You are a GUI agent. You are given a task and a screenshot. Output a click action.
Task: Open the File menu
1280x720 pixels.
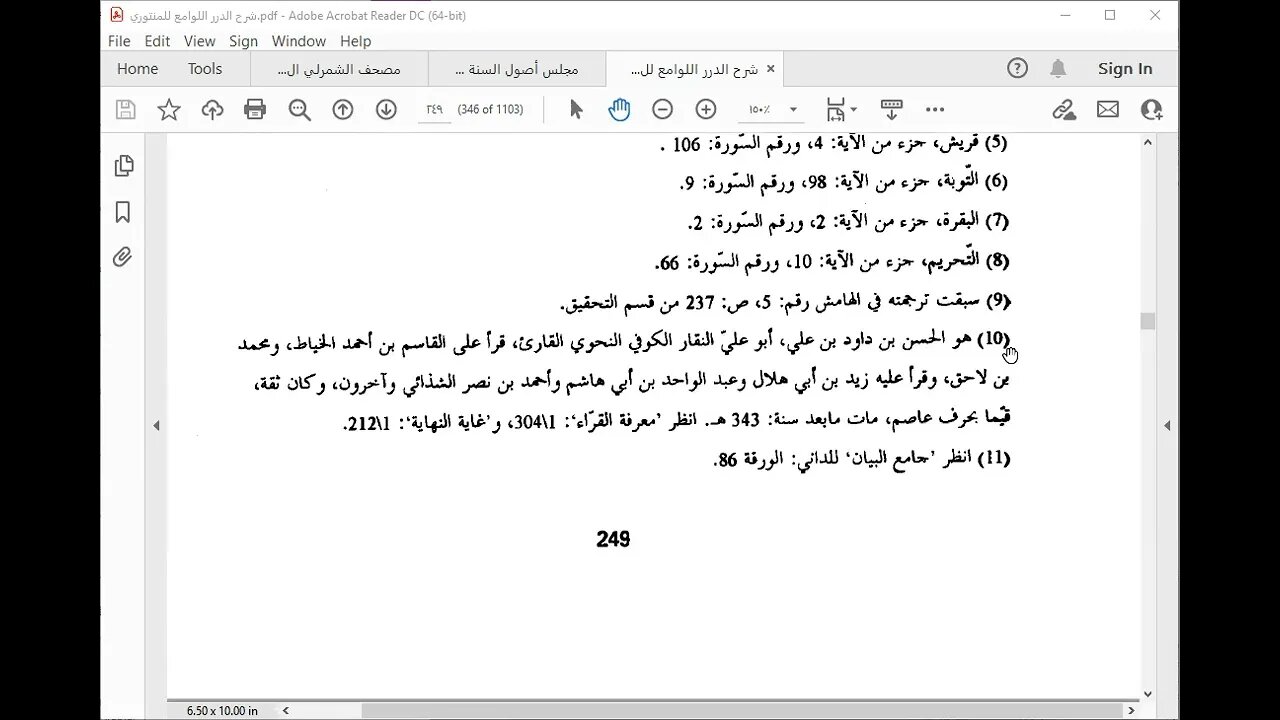(x=119, y=41)
